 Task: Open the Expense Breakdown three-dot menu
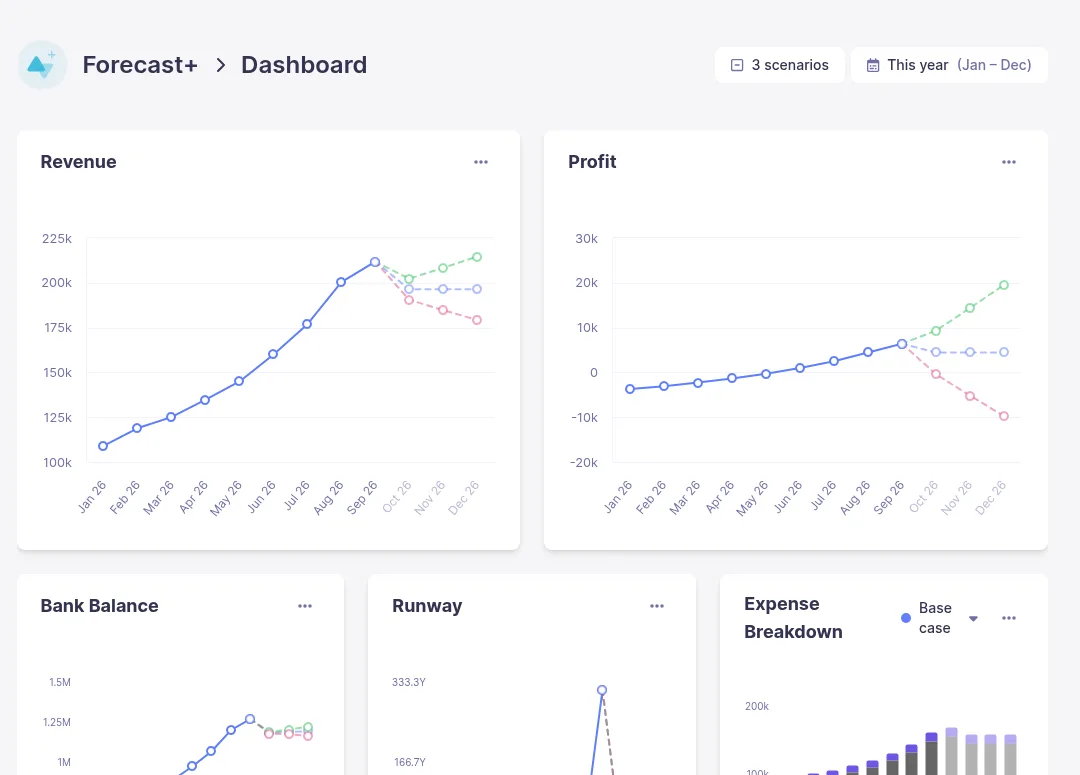click(x=1008, y=618)
